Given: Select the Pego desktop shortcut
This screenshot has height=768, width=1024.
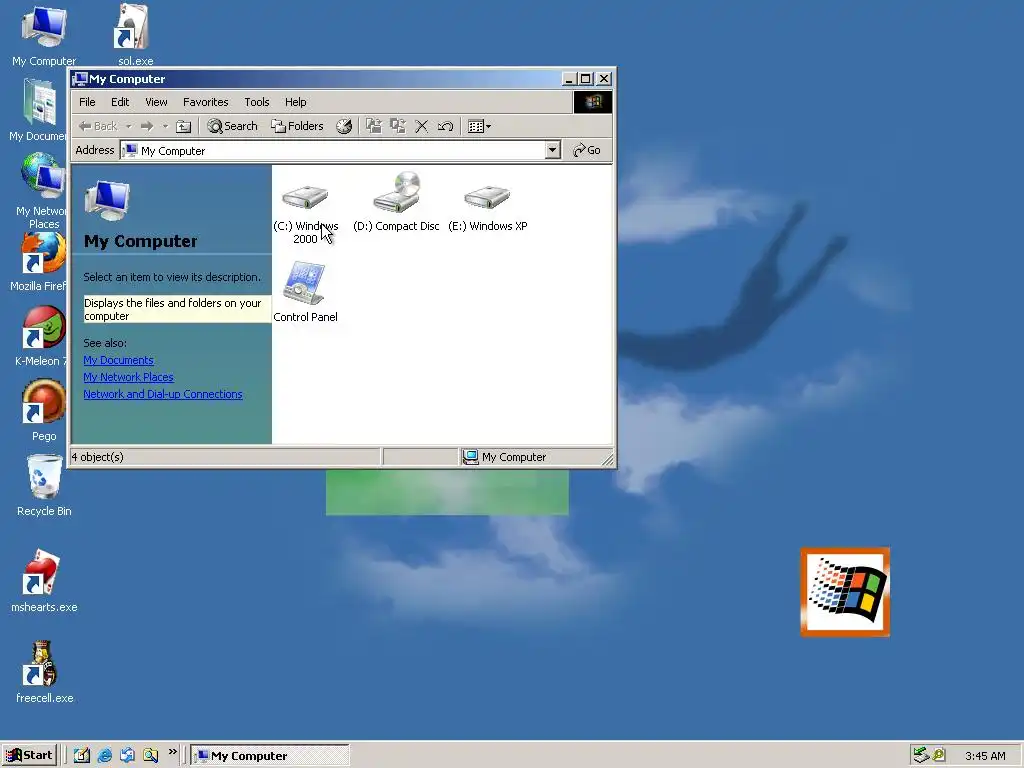Looking at the screenshot, I should (x=44, y=408).
